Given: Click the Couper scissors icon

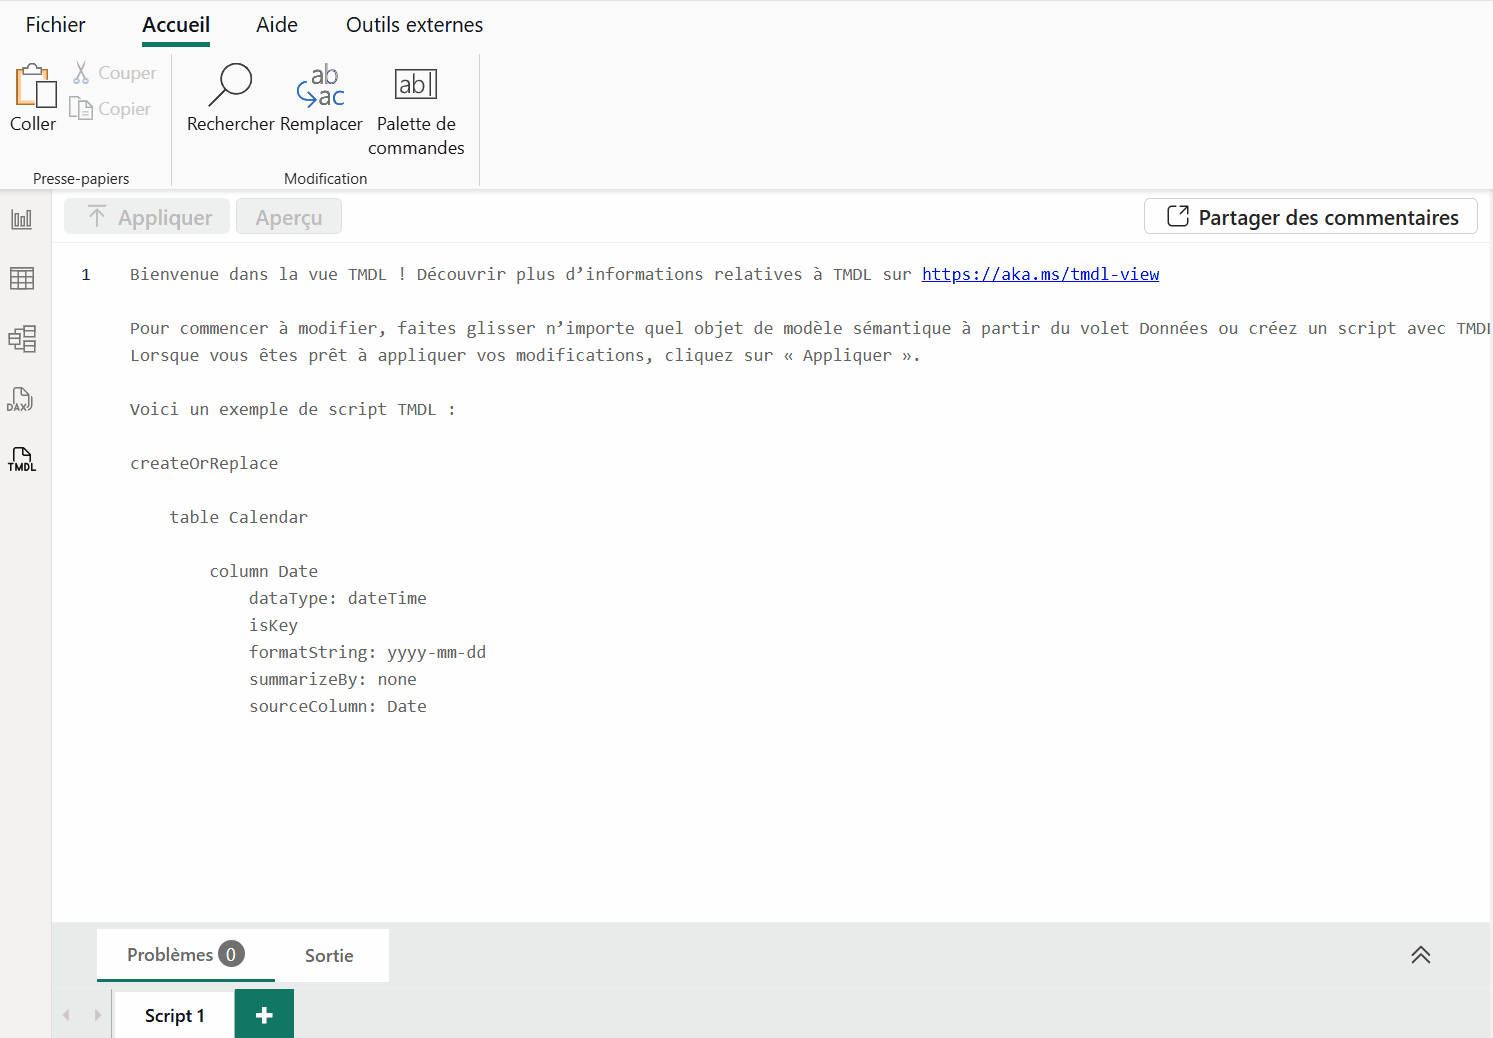Looking at the screenshot, I should tap(81, 72).
